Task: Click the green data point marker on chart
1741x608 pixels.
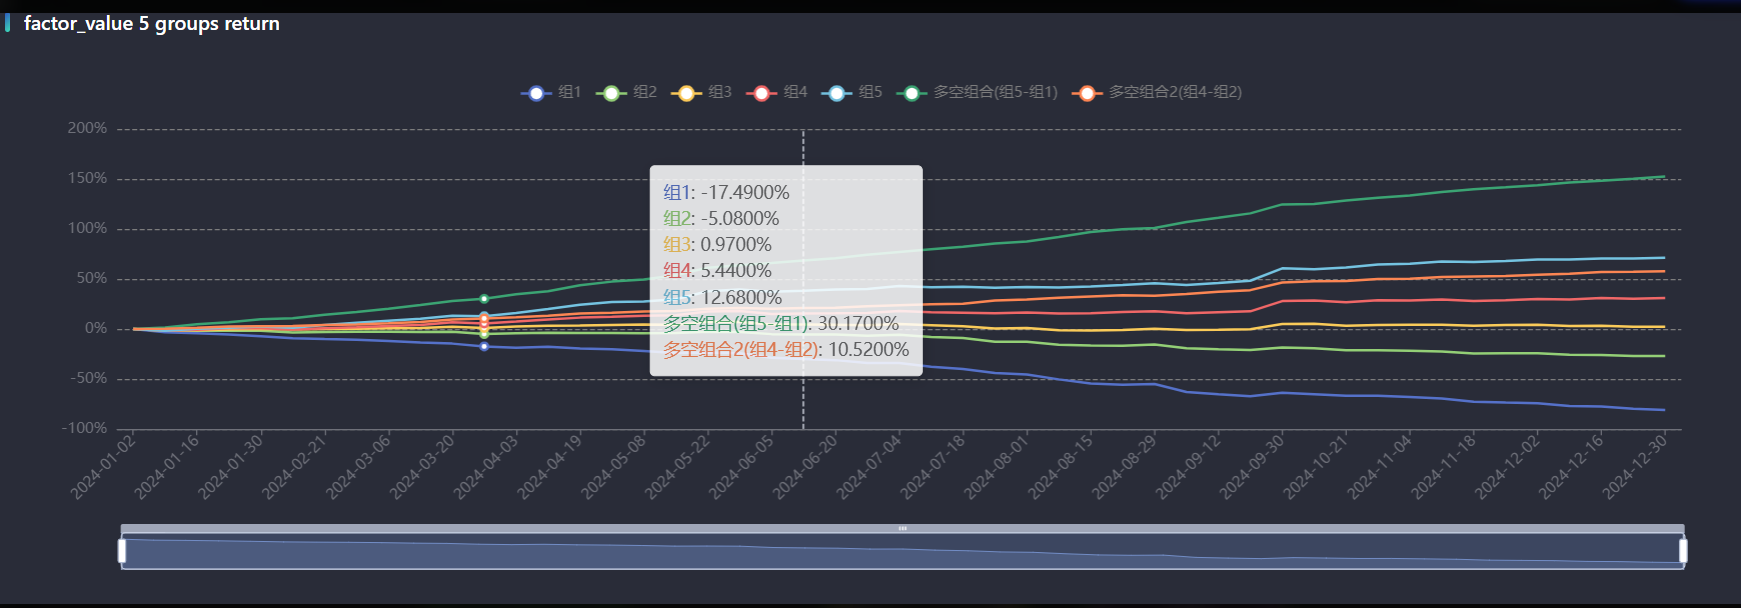Action: [x=484, y=299]
